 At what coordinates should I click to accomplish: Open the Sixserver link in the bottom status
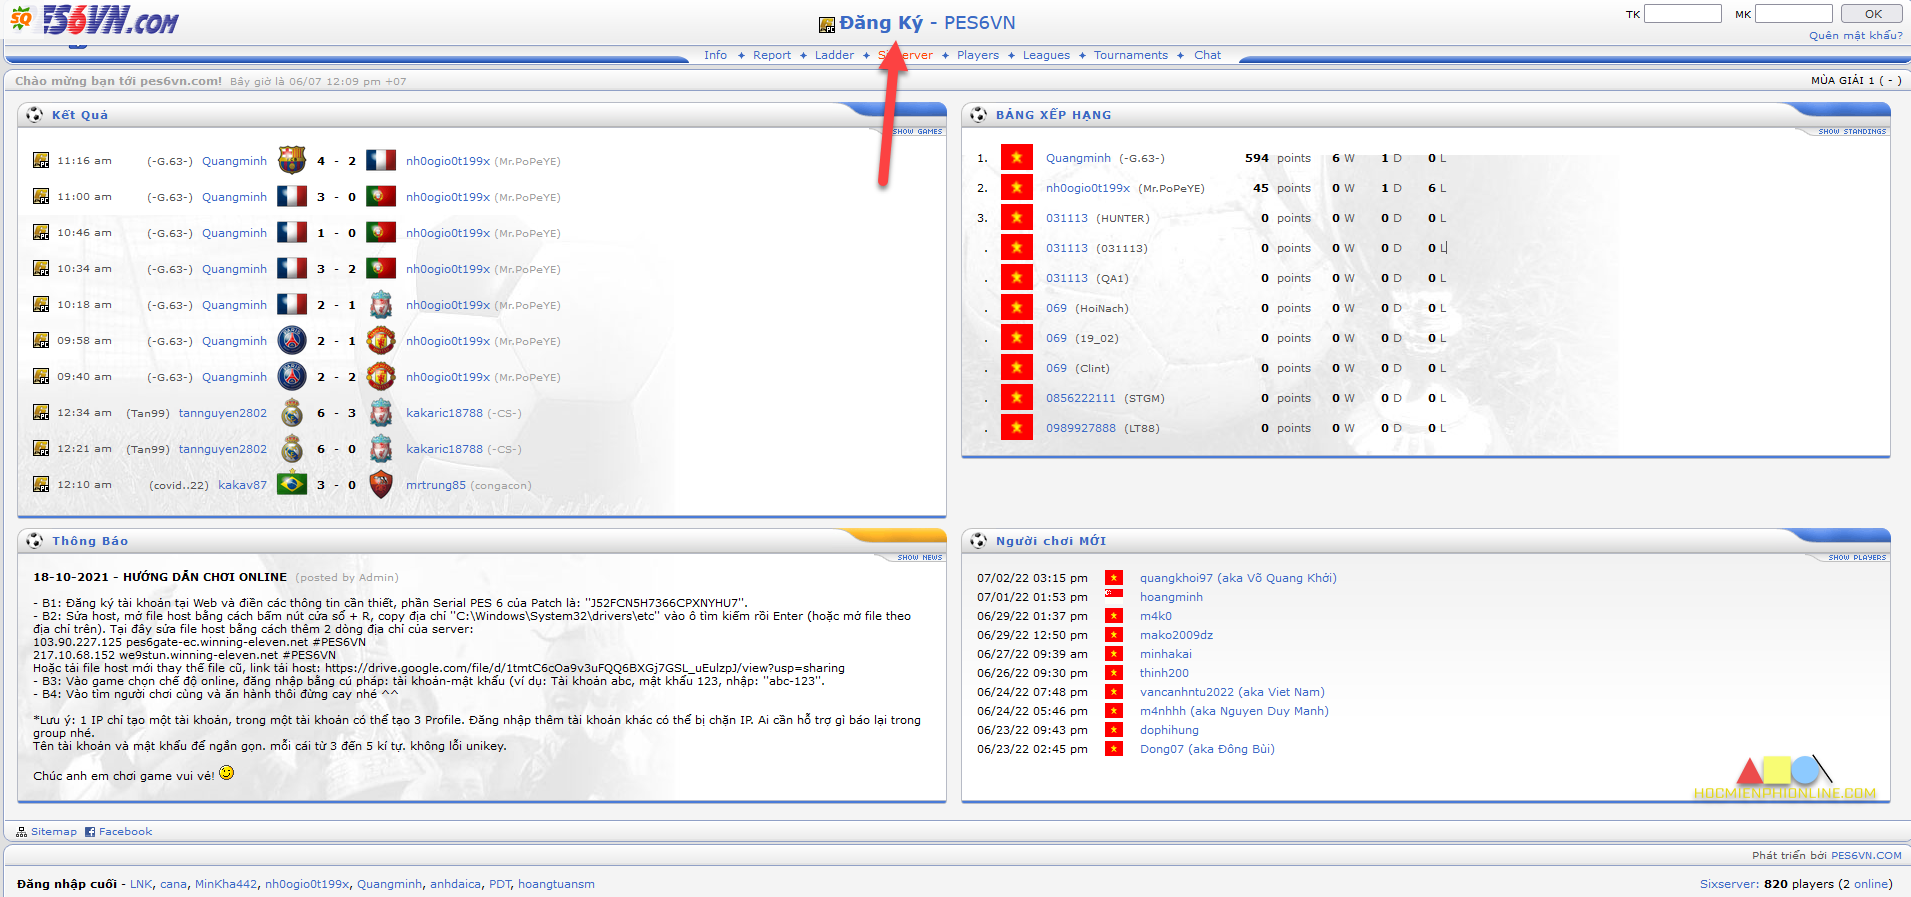1729,883
